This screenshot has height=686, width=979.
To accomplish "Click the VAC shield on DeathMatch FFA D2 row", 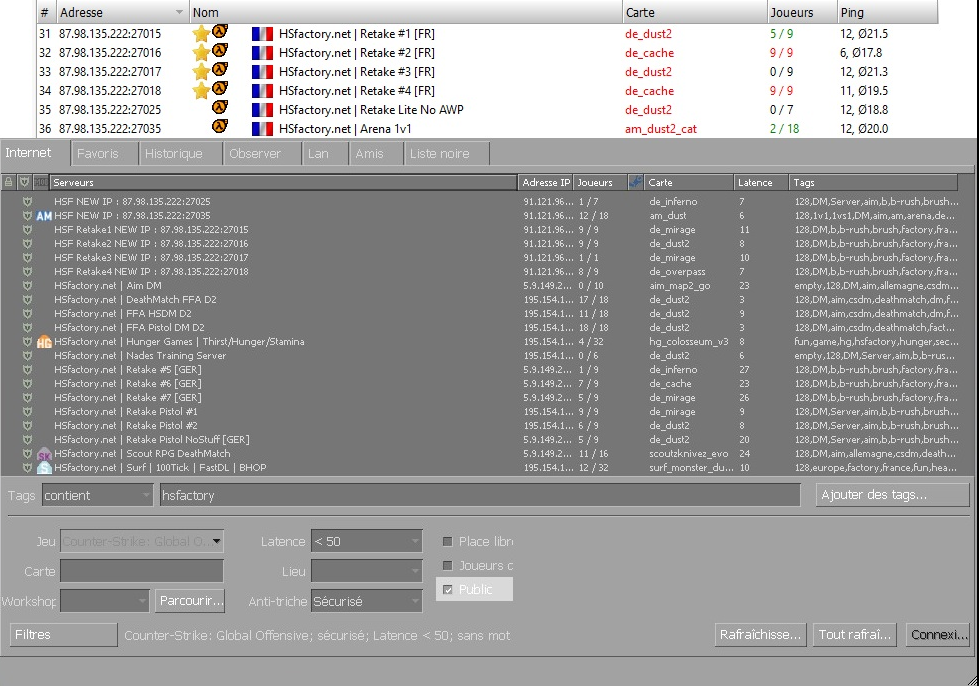I will click(x=27, y=300).
